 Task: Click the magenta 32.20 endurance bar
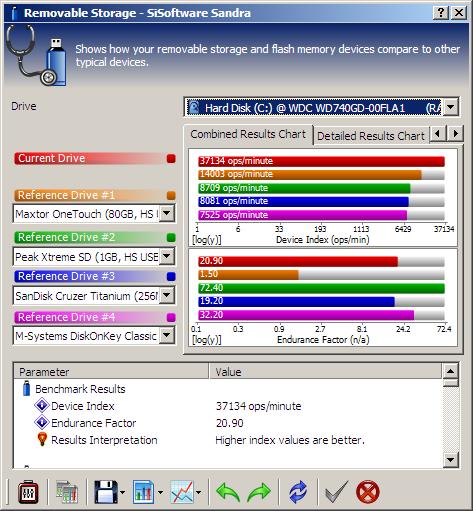[306, 315]
